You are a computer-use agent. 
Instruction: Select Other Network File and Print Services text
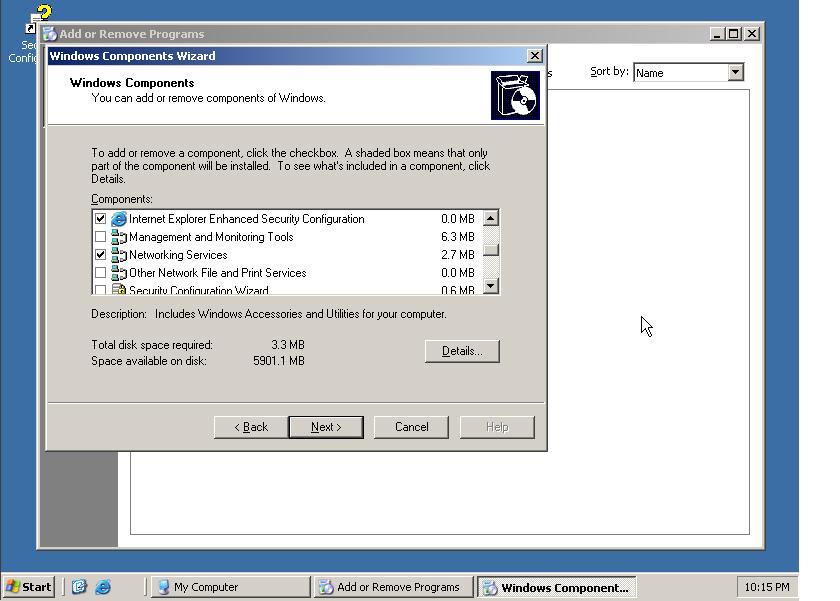click(218, 273)
